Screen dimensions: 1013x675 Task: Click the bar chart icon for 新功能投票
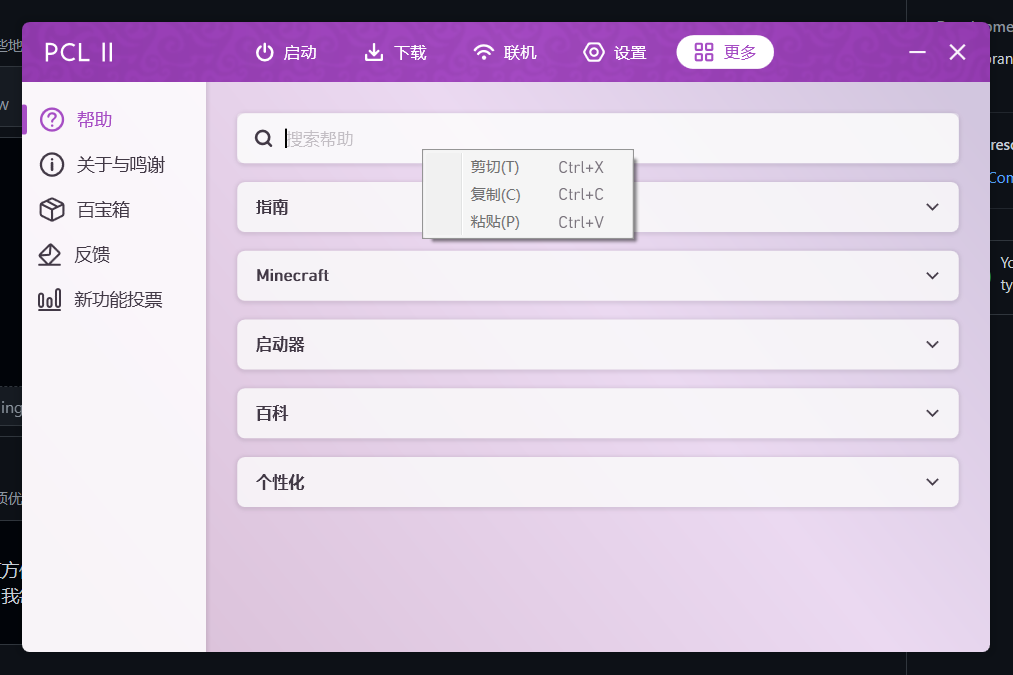point(51,299)
